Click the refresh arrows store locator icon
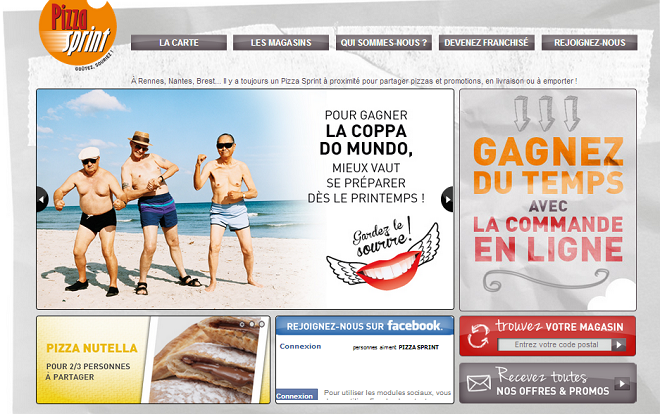 479,336
